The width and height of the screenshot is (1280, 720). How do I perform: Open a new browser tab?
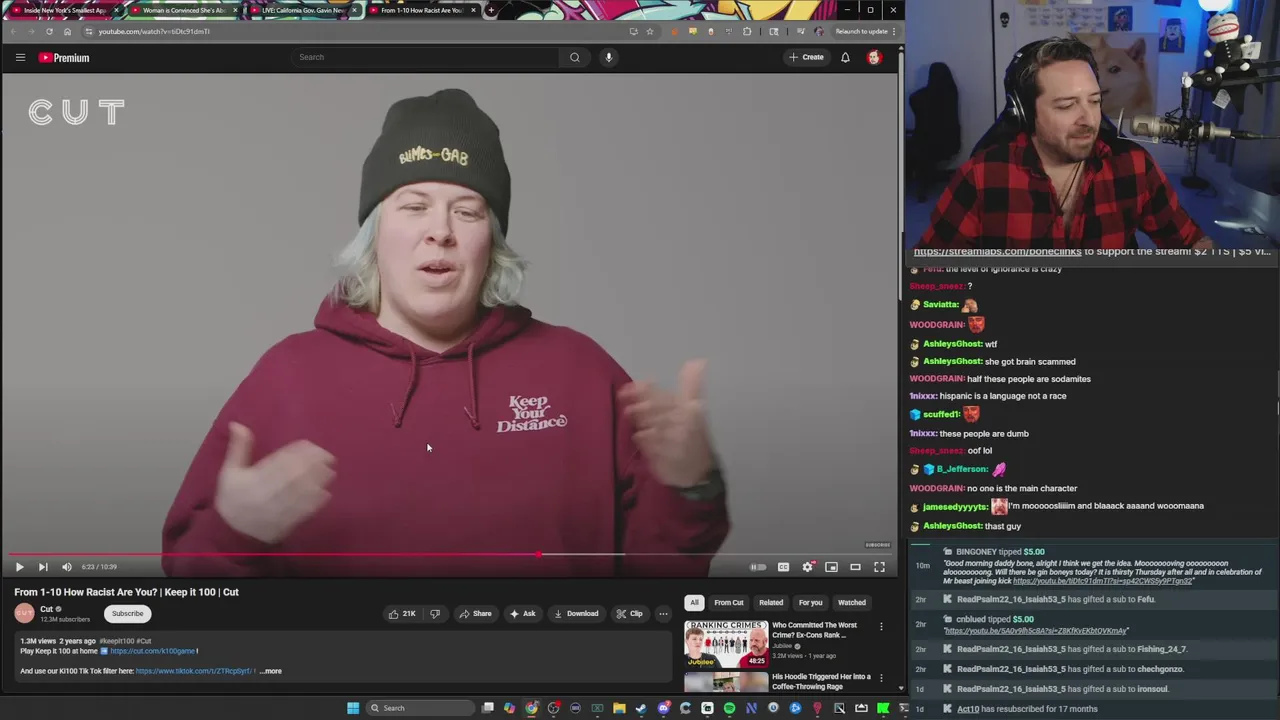click(490, 10)
